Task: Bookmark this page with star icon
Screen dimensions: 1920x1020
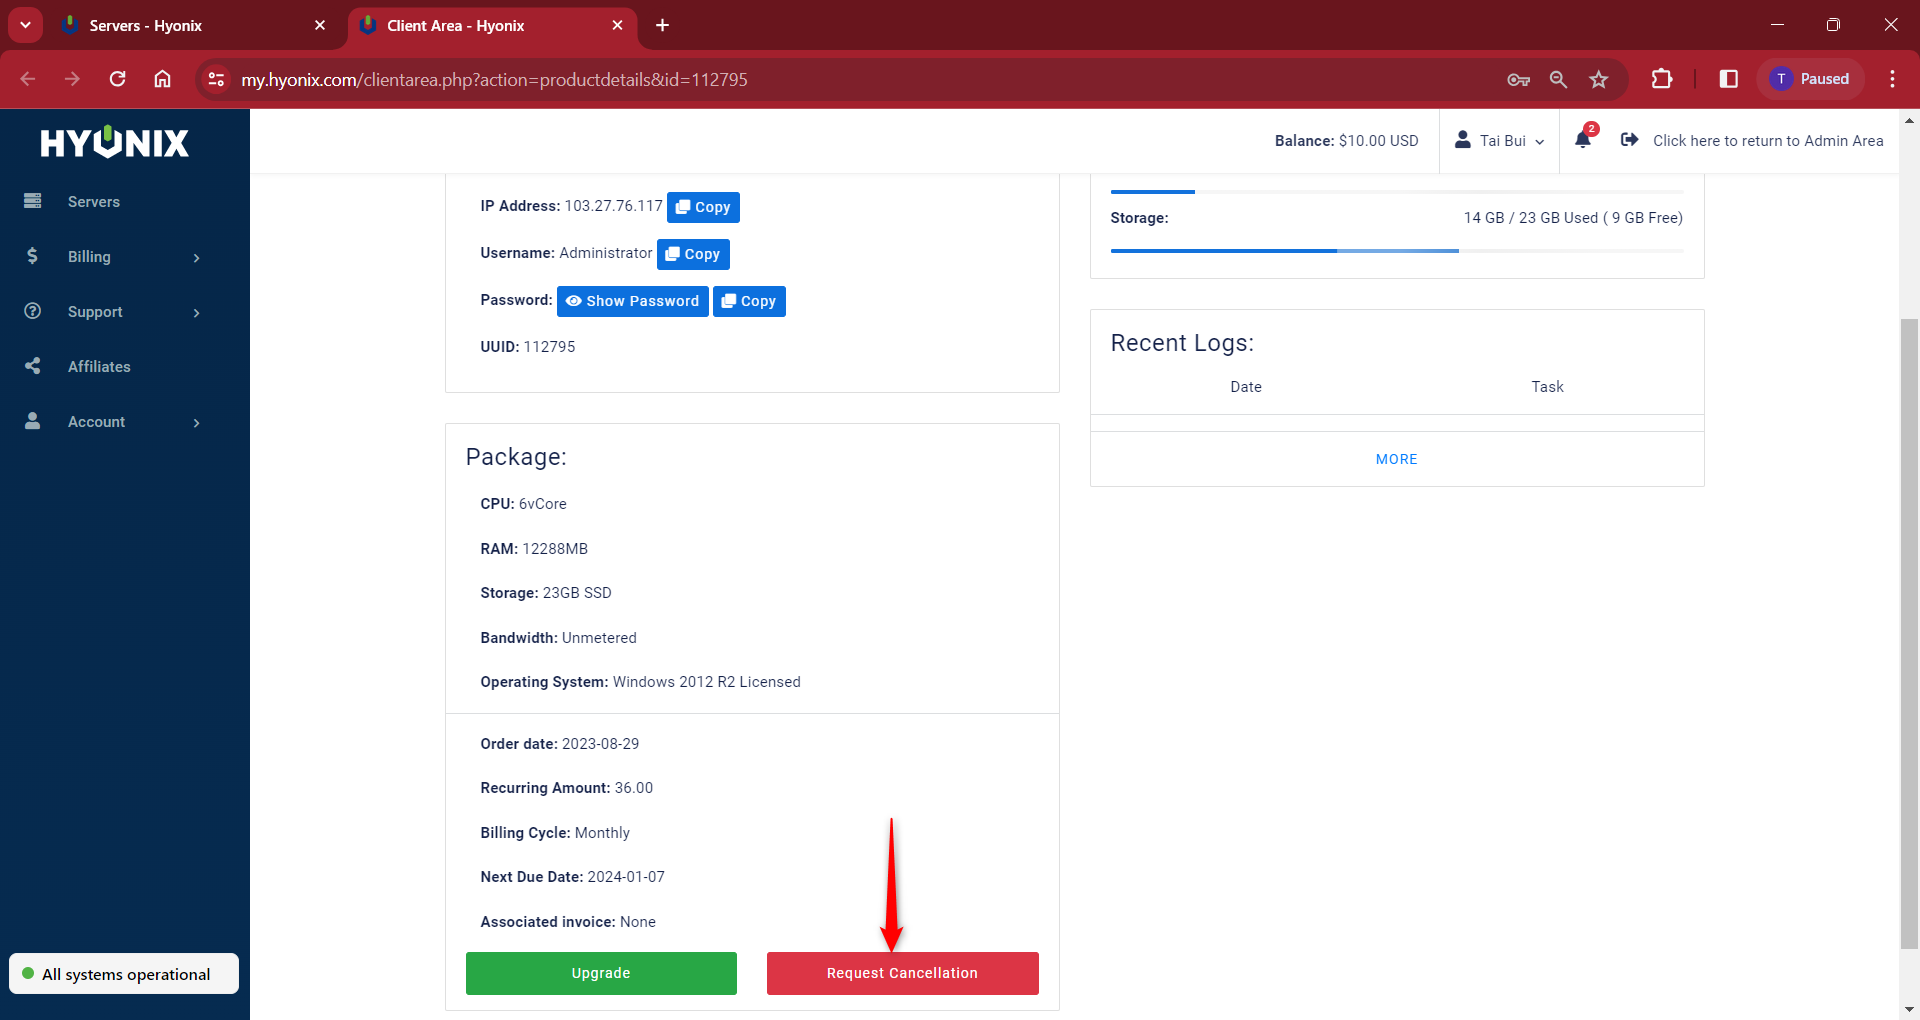Action: point(1599,79)
